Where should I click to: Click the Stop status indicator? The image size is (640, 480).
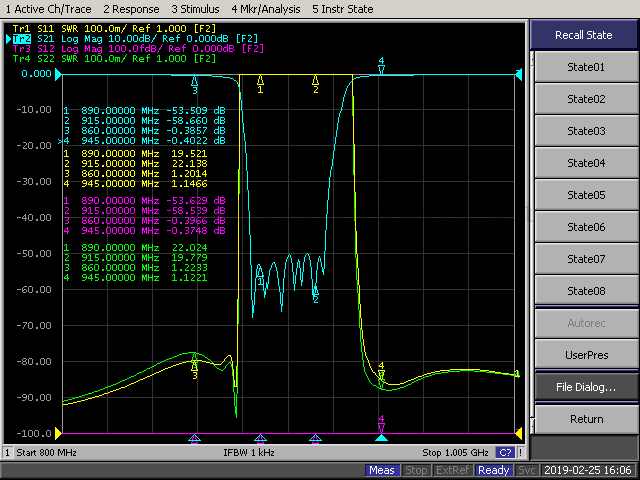point(416,470)
